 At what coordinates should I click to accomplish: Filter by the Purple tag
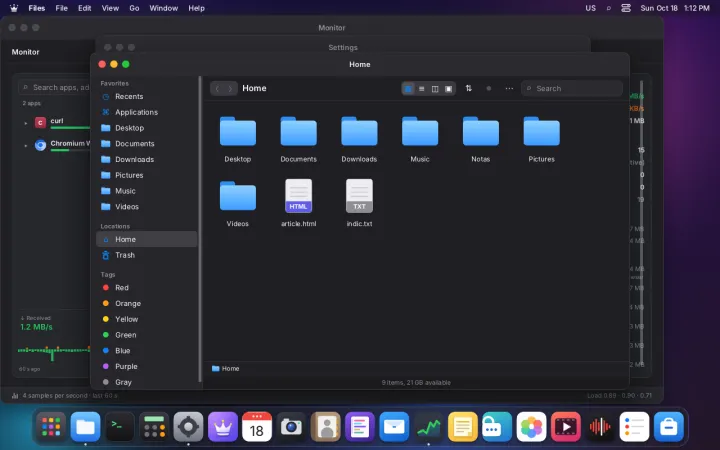point(146,366)
